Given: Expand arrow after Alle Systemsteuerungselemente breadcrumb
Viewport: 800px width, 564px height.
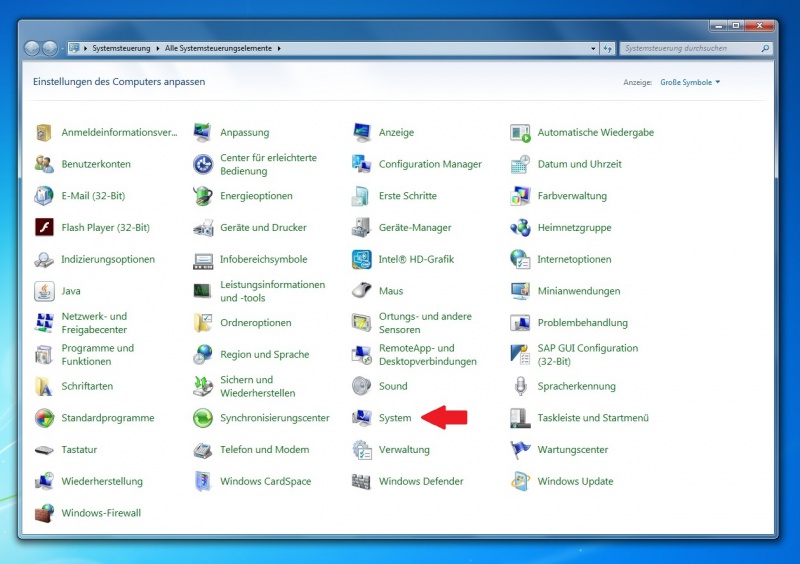Looking at the screenshot, I should point(279,48).
